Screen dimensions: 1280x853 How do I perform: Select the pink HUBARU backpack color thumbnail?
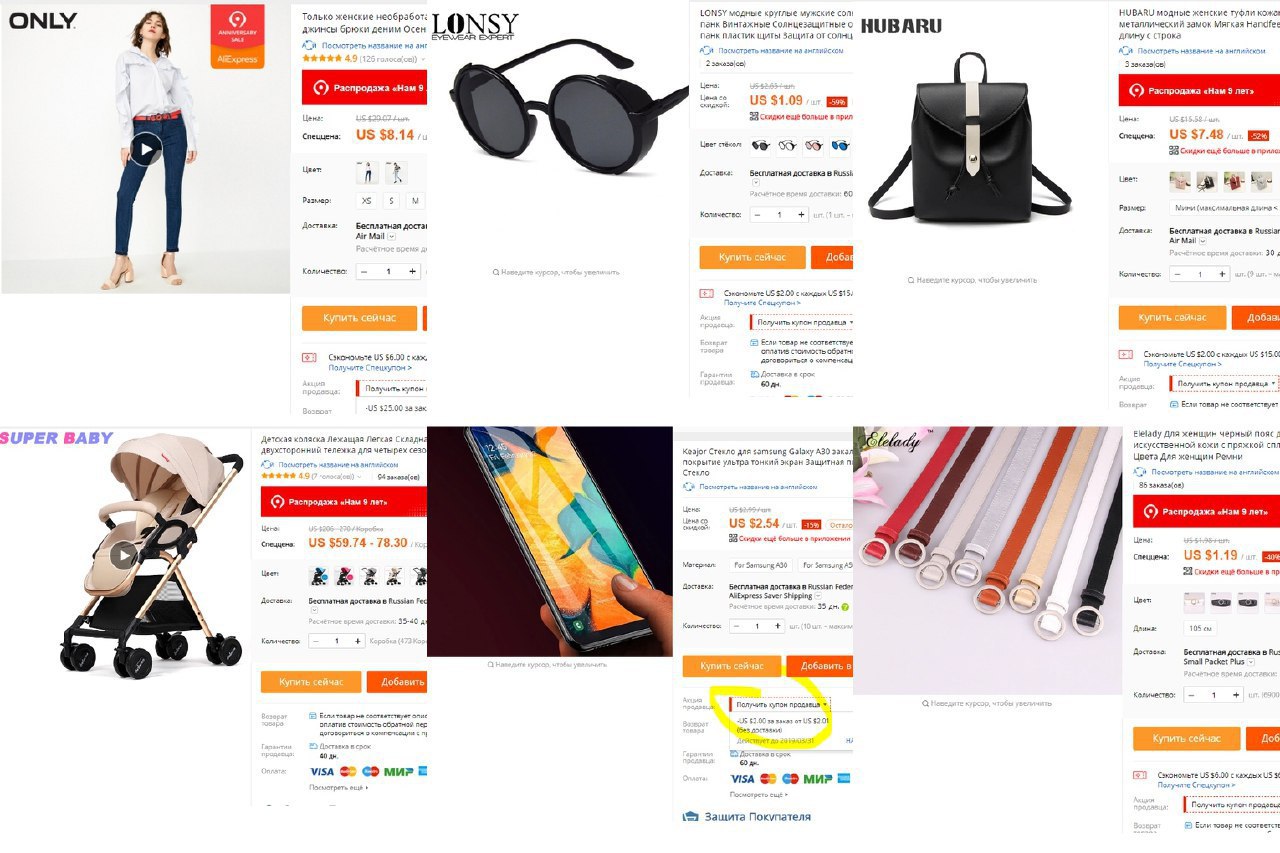pyautogui.click(x=1180, y=181)
